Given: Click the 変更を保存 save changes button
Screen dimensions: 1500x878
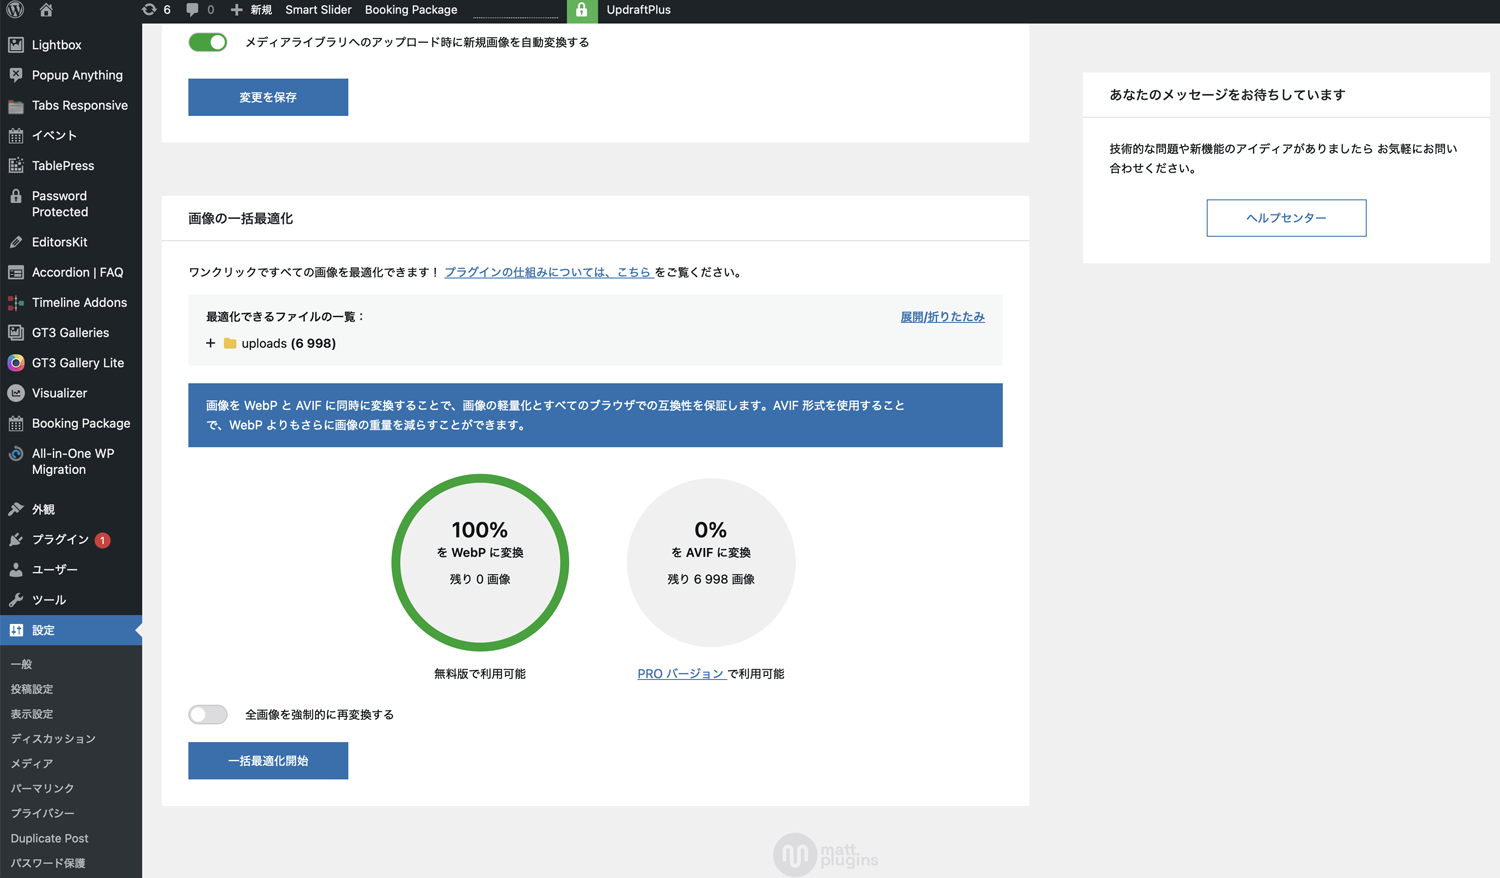Looking at the screenshot, I should pyautogui.click(x=268, y=97).
